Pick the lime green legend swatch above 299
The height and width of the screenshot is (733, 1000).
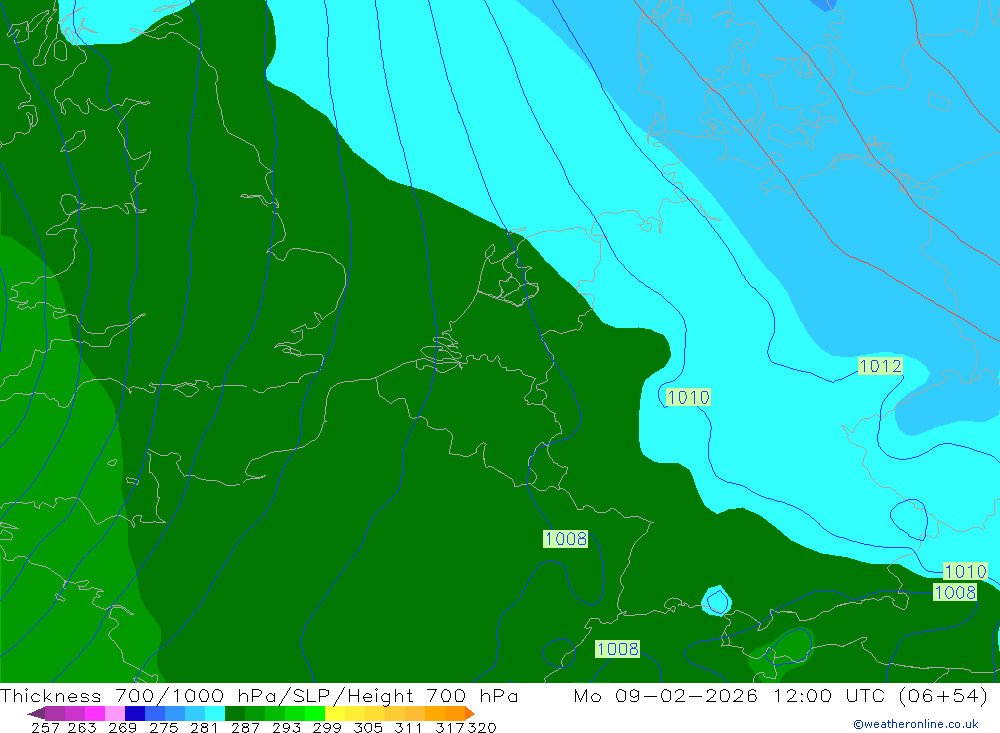315,713
